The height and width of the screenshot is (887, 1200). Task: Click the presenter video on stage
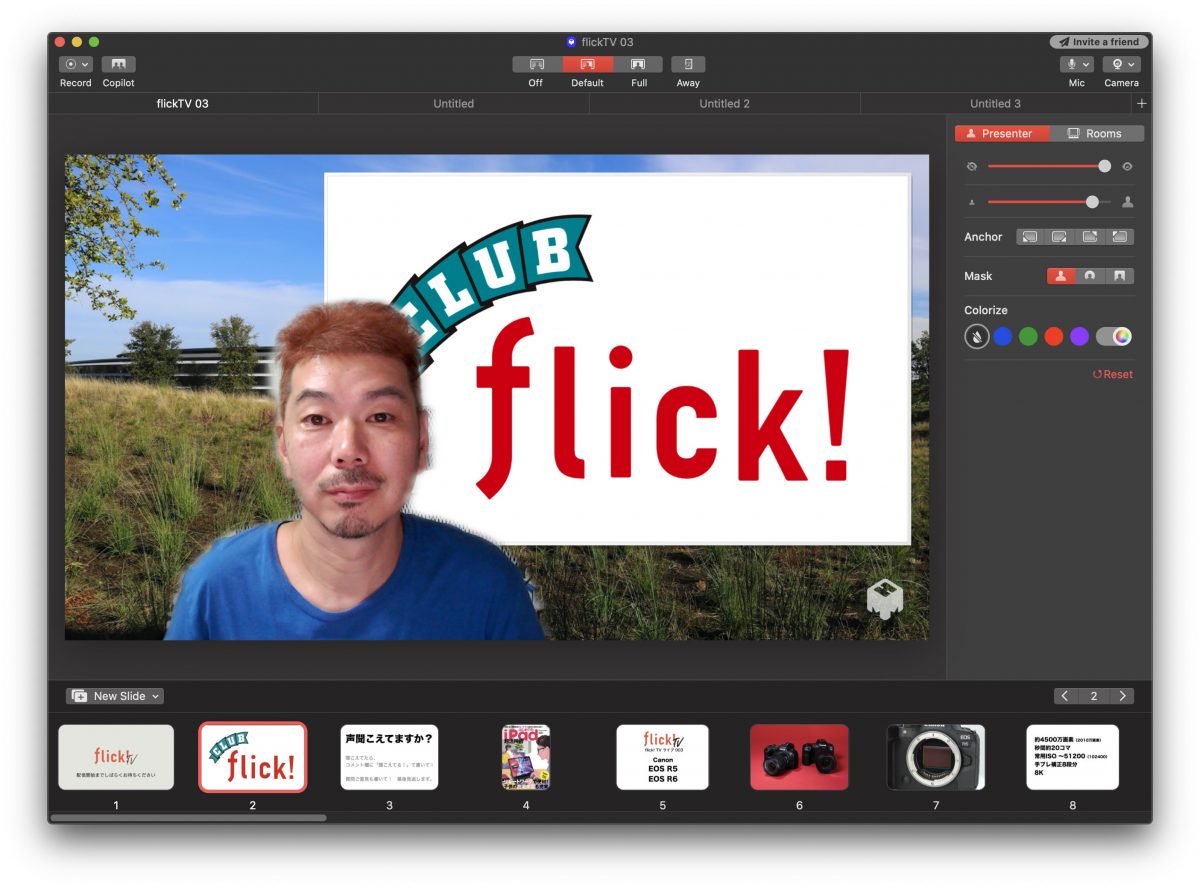tap(355, 470)
